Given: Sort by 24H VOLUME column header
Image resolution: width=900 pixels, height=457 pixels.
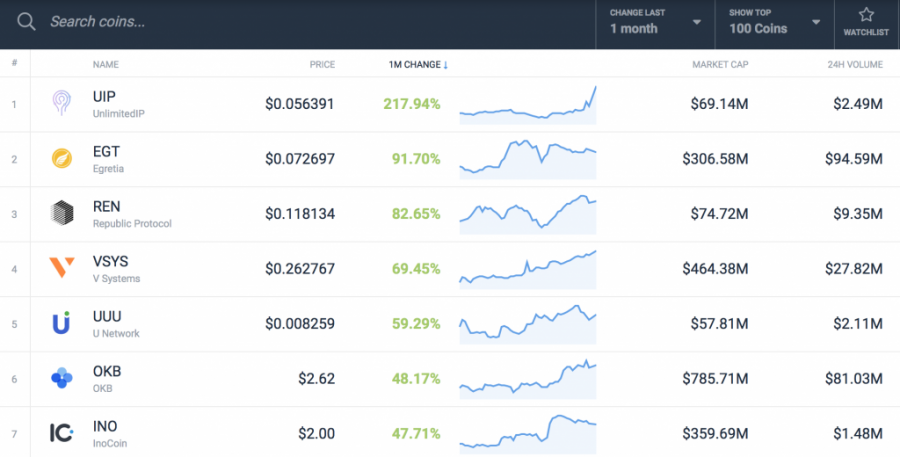Looking at the screenshot, I should click(x=855, y=65).
